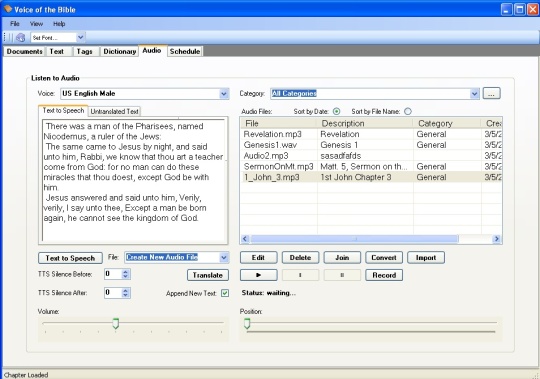540x379 pixels.
Task: Click the audio list scroll left arrow
Action: pyautogui.click(x=245, y=239)
